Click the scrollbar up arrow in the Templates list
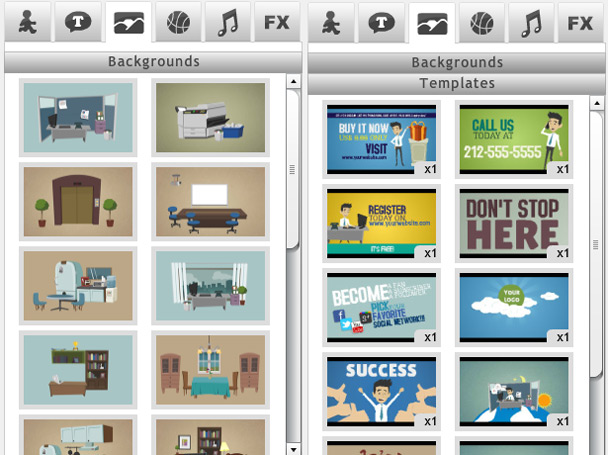The height and width of the screenshot is (455, 608). point(596,103)
